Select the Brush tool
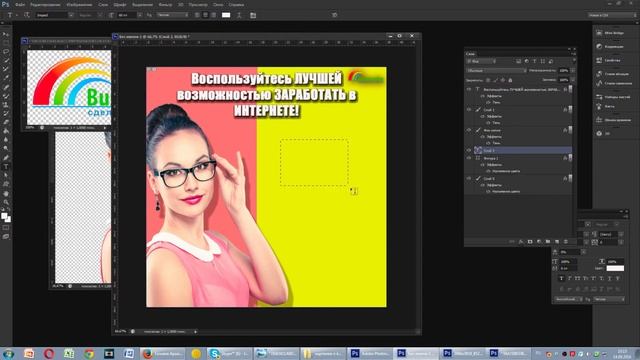This screenshot has width=640, height=360. pos(6,96)
